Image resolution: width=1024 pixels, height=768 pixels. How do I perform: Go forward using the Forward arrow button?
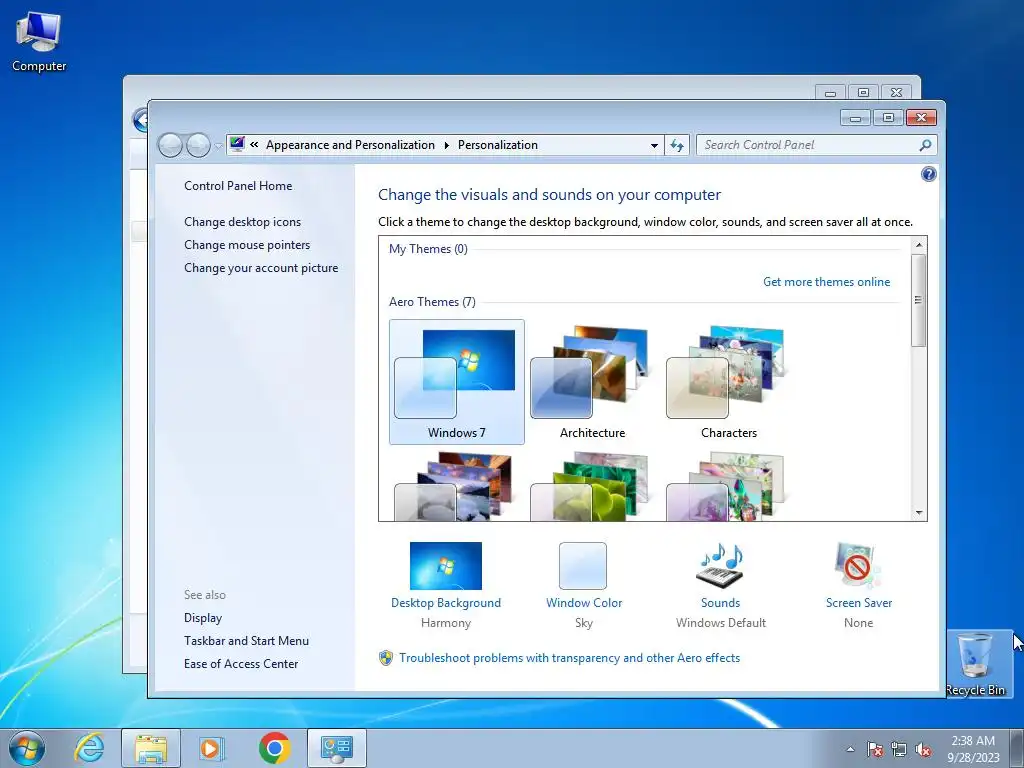click(x=198, y=145)
